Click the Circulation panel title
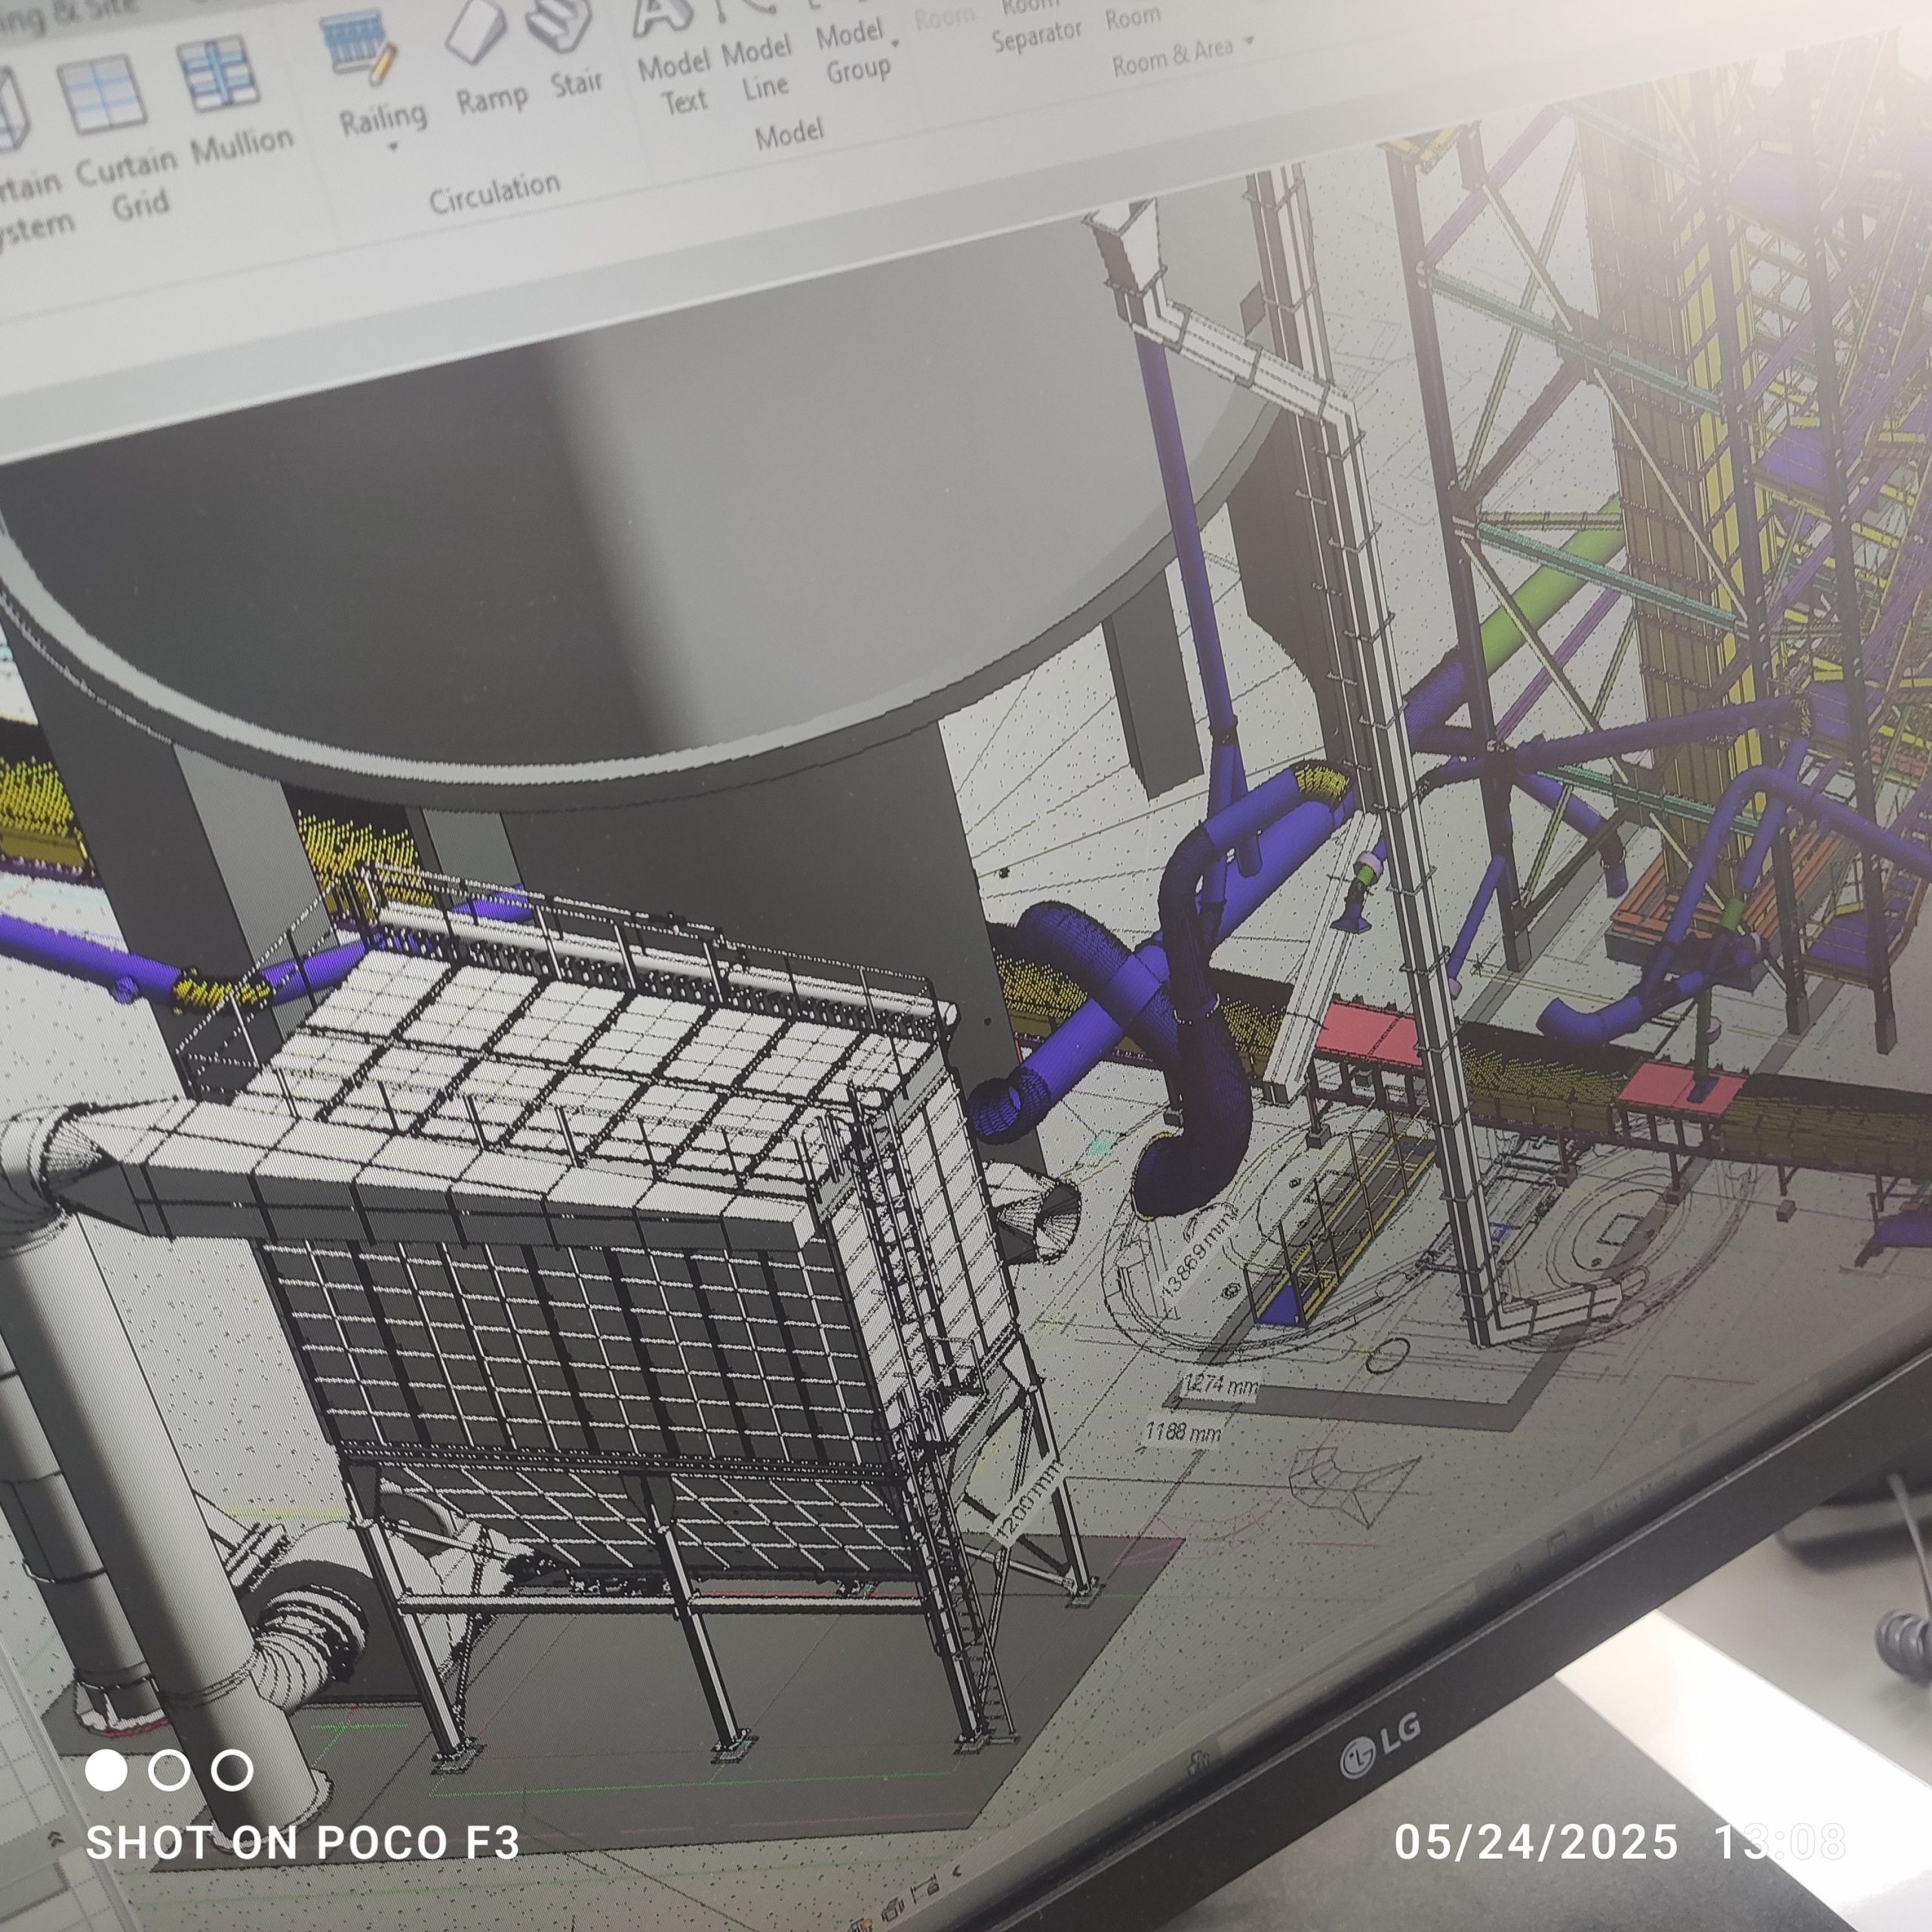Screen dimensions: 1932x1932 (494, 193)
